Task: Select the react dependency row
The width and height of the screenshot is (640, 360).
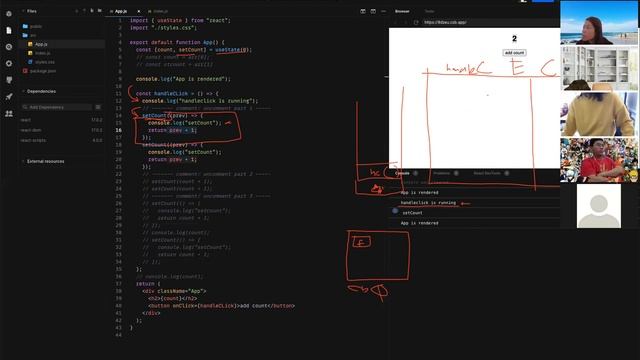Action: pyautogui.click(x=61, y=120)
